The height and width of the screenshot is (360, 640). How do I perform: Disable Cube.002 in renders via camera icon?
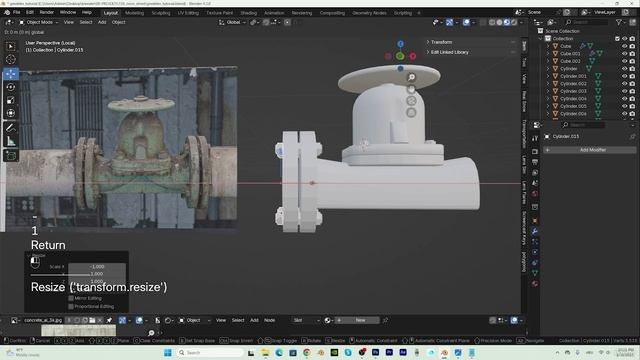(632, 61)
